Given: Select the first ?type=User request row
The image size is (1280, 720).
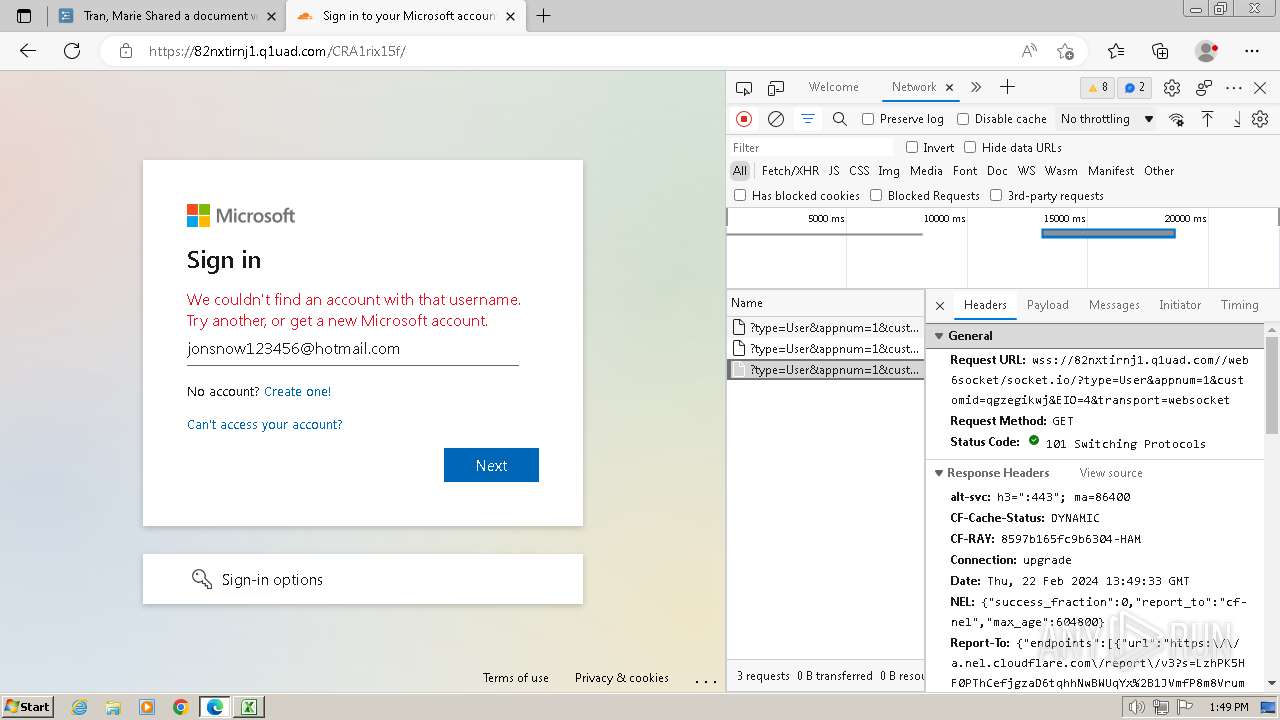Looking at the screenshot, I should 825,327.
